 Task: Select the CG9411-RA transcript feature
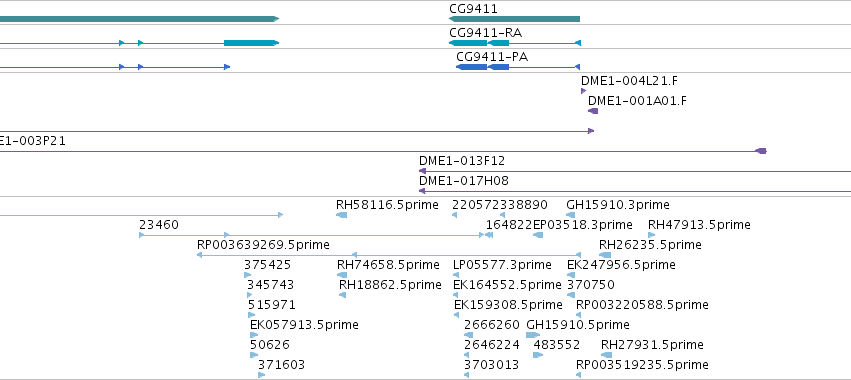(x=515, y=43)
